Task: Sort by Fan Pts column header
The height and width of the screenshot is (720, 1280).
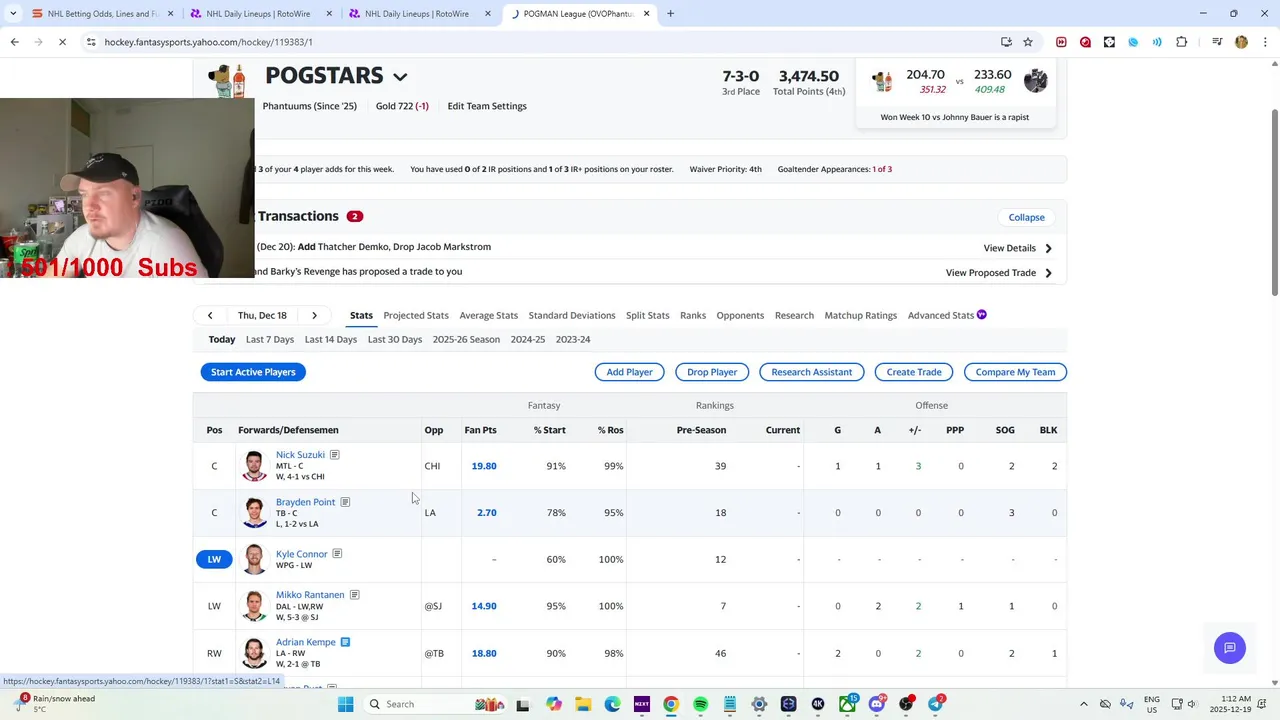Action: coord(480,430)
